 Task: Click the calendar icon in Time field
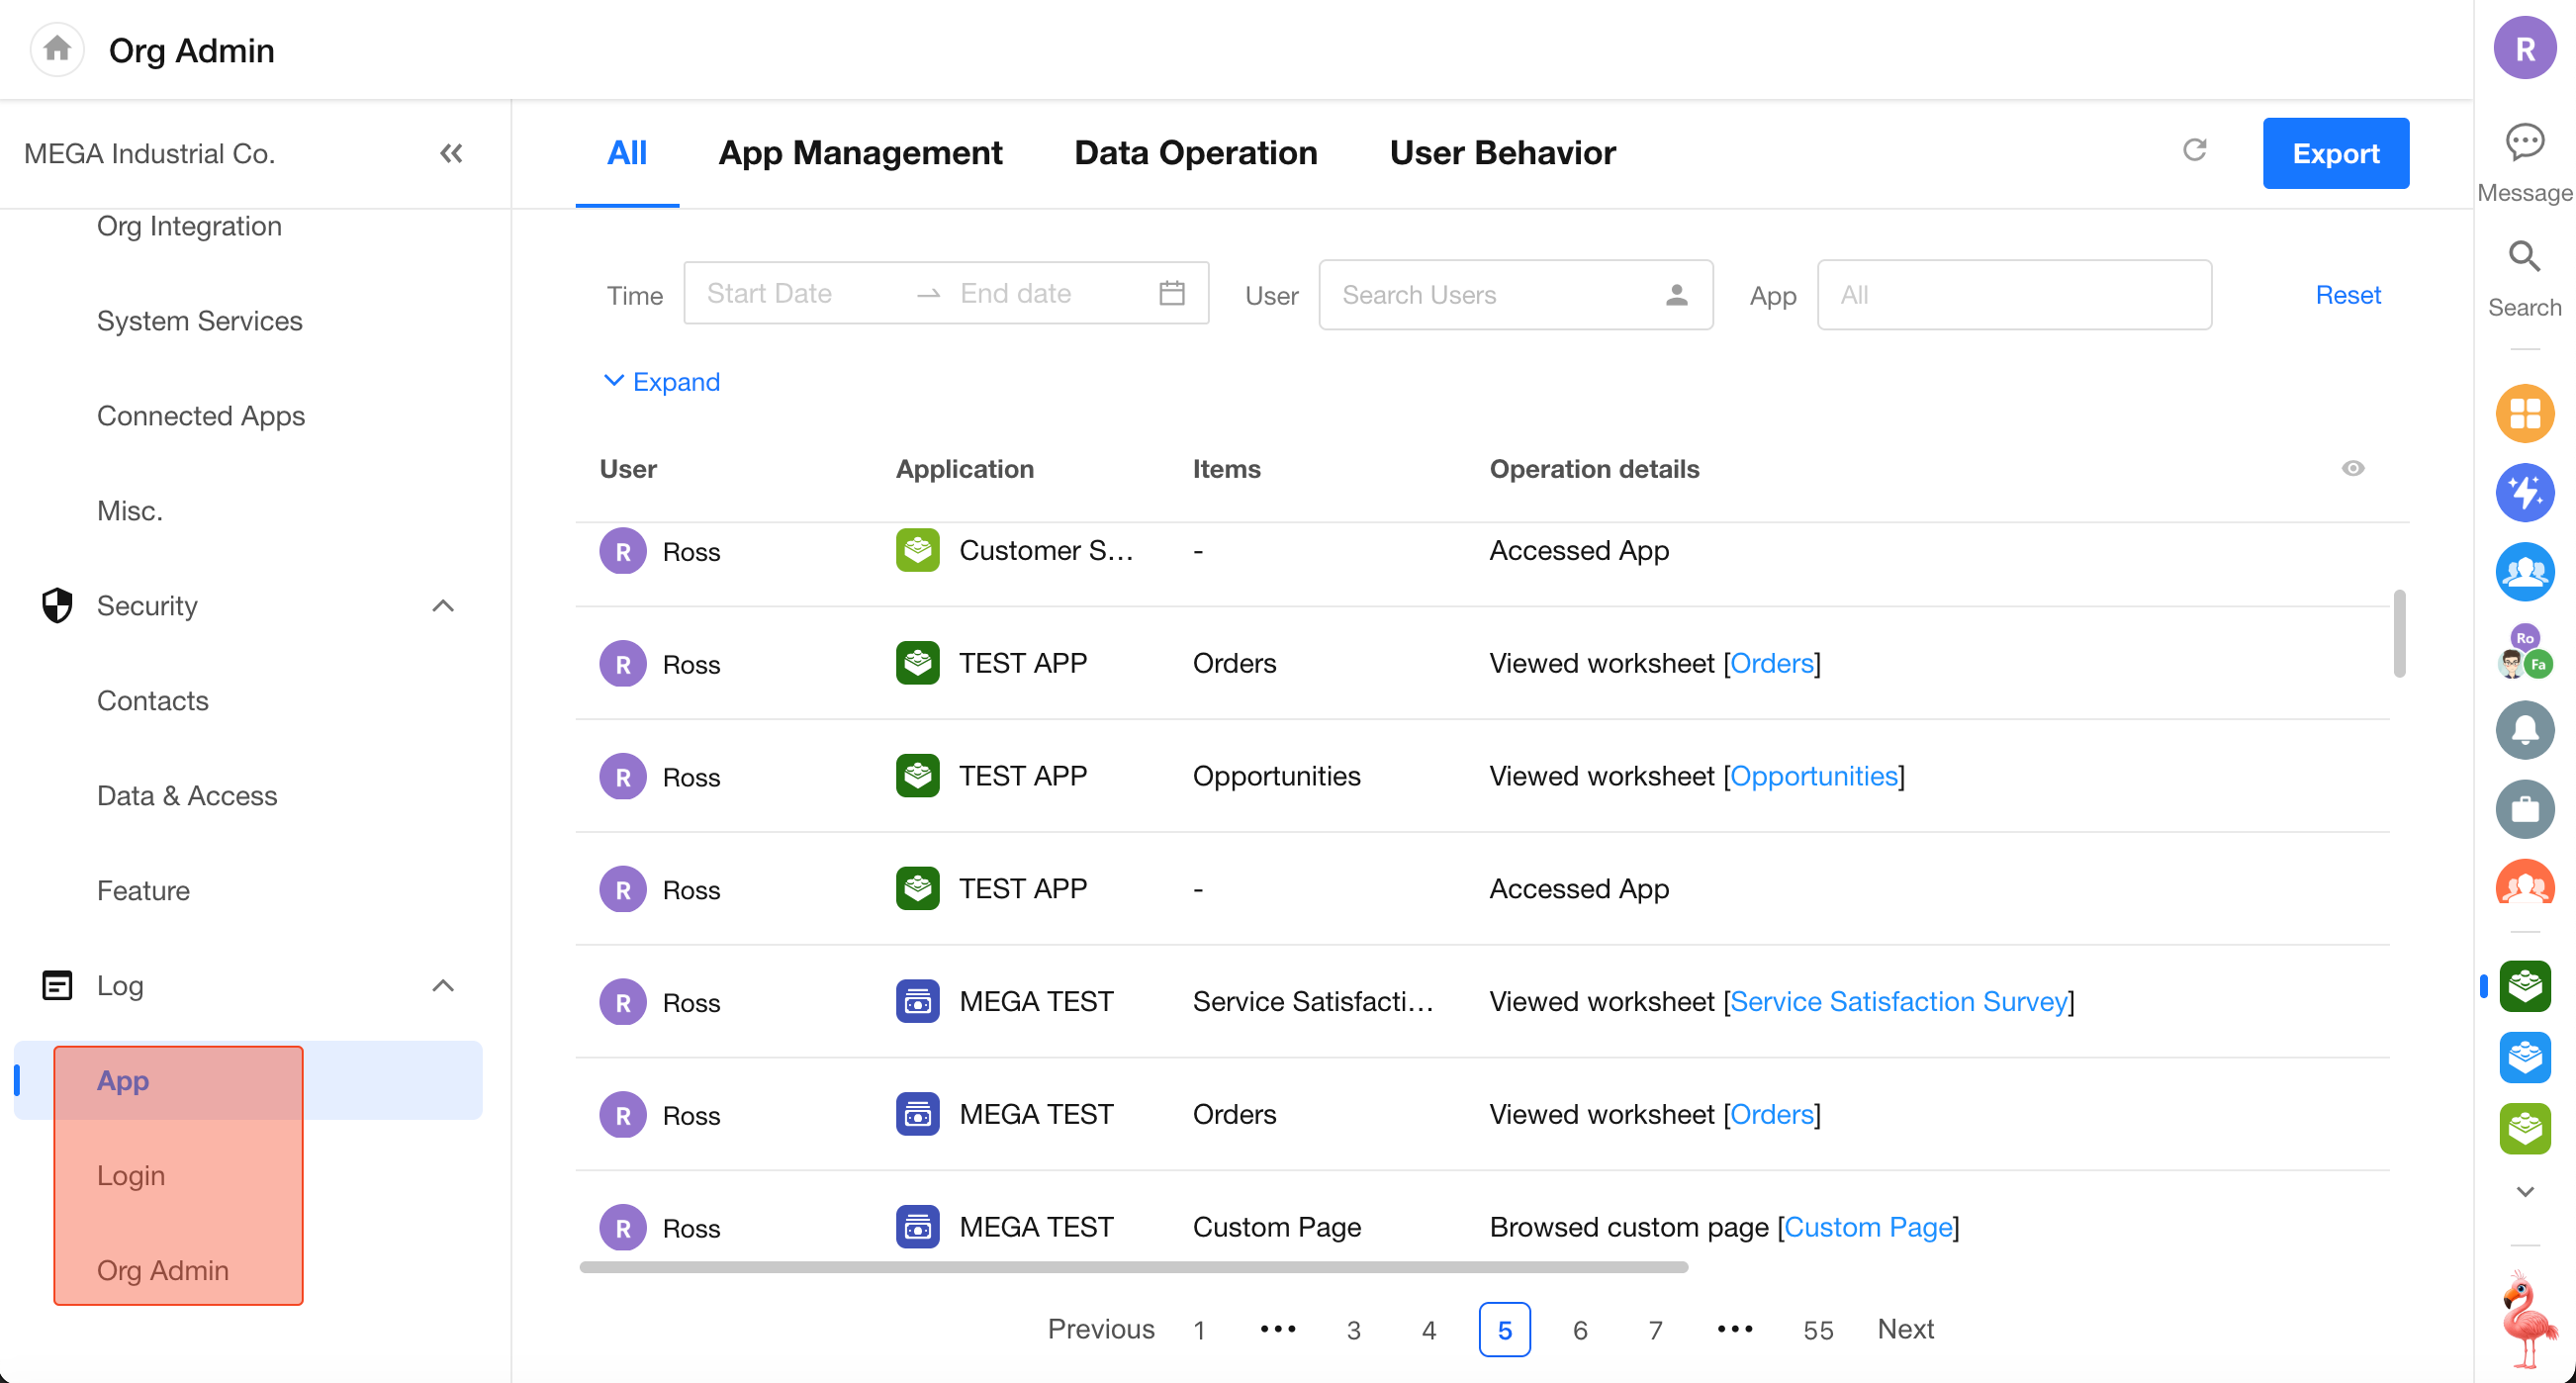pyautogui.click(x=1172, y=294)
